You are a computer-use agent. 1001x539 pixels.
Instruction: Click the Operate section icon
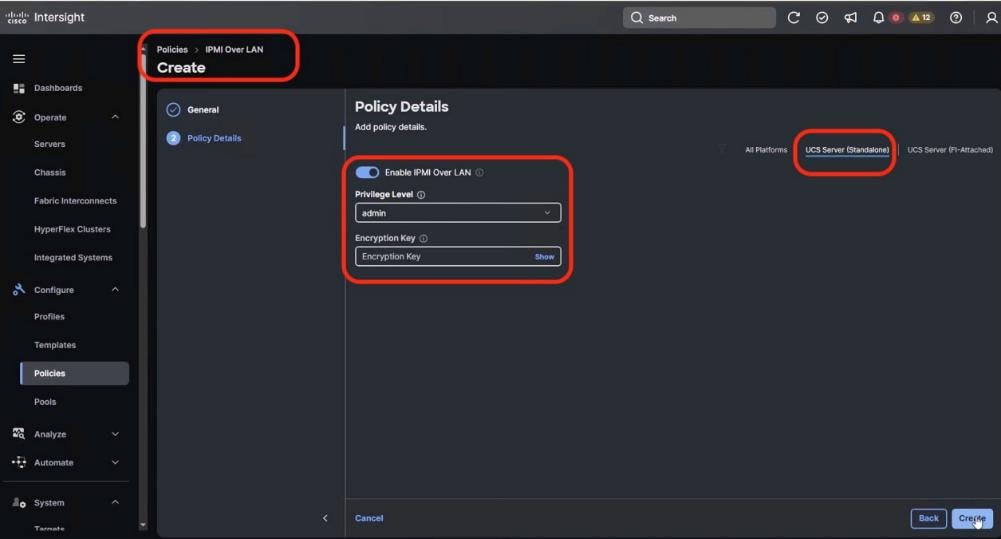pos(19,117)
